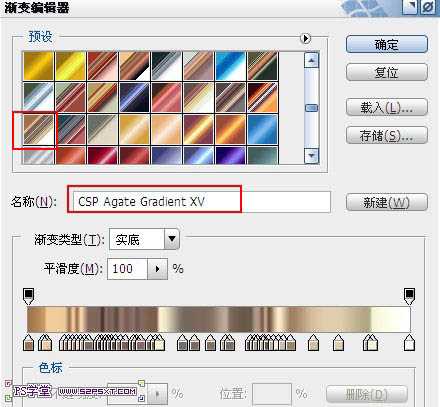The image size is (440, 407).
Task: Select the highlighted brown agate striped preset
Action: click(38, 129)
